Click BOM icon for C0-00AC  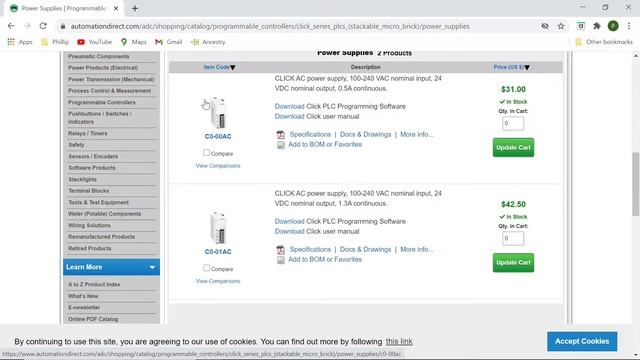click(280, 145)
